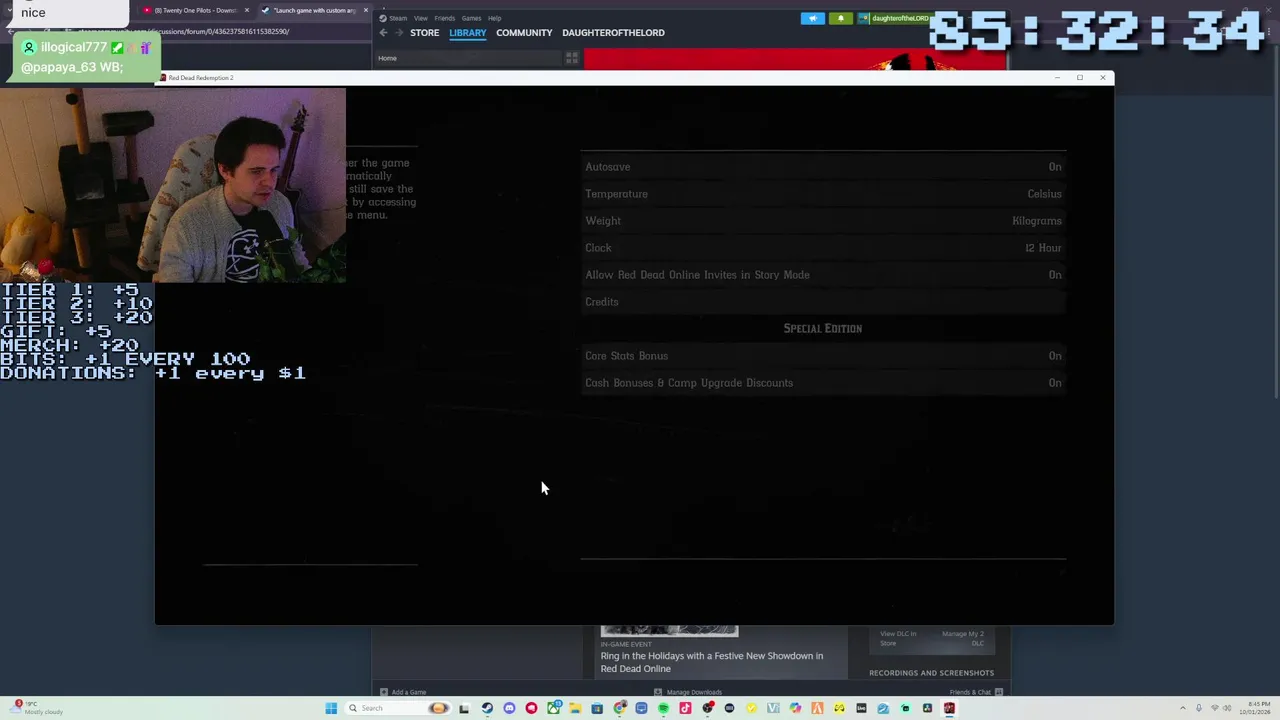The height and width of the screenshot is (720, 1280).
Task: Click View DLC in Store
Action: [897, 638]
